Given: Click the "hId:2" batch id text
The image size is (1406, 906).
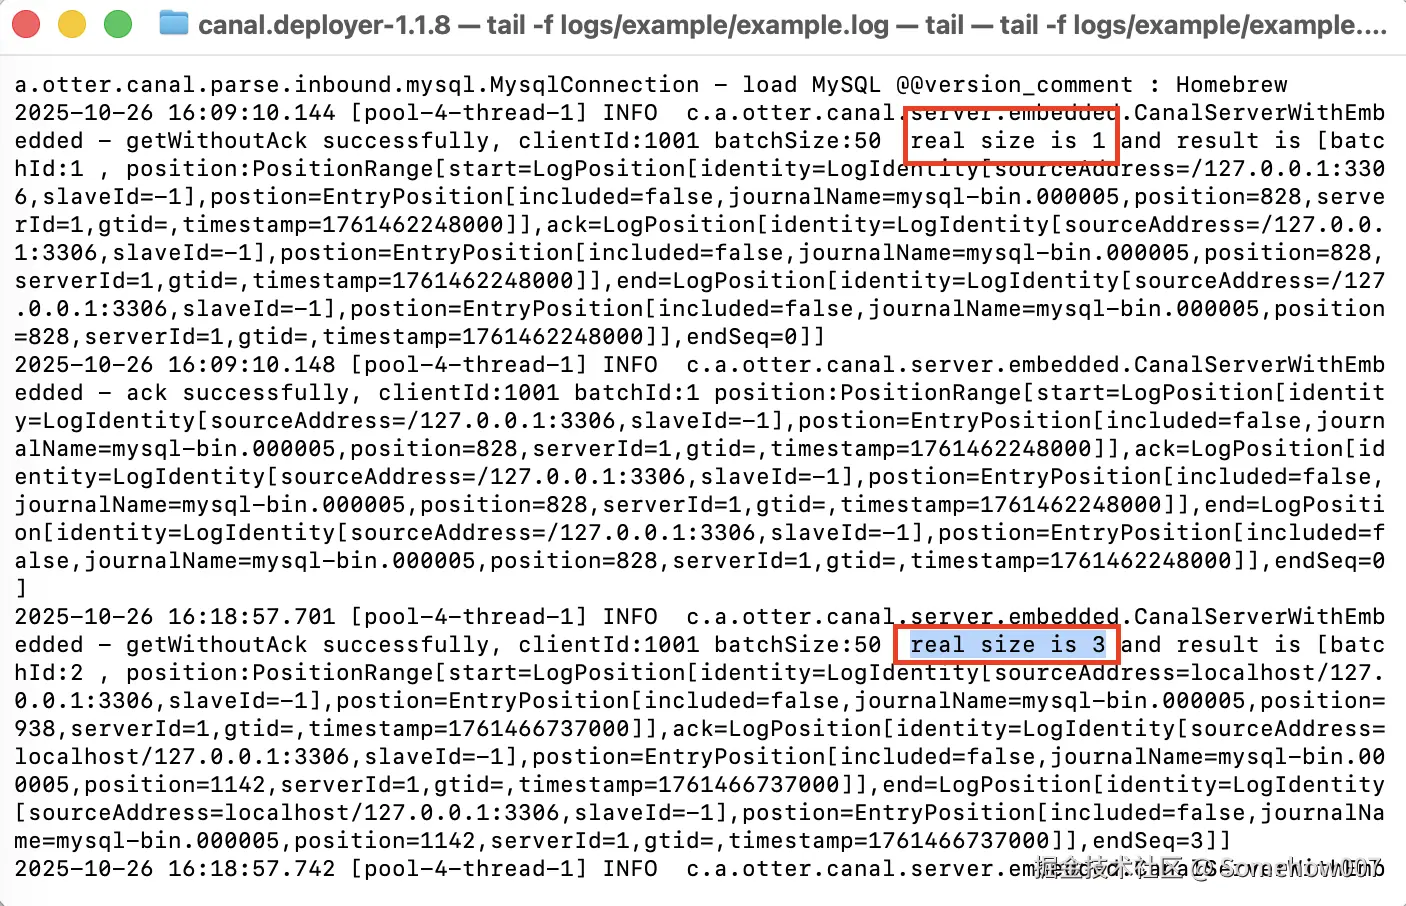Looking at the screenshot, I should (x=49, y=673).
